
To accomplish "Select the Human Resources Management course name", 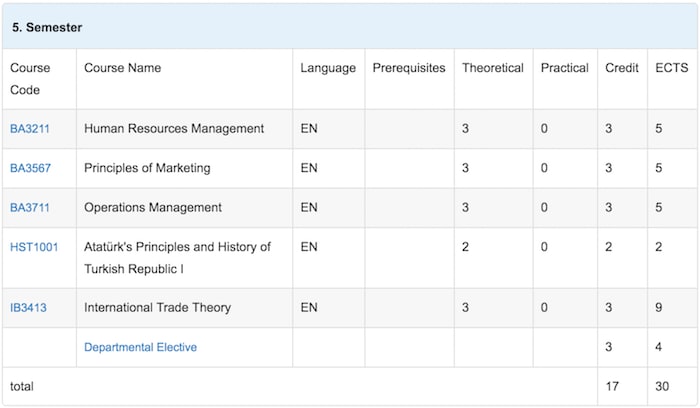I will pyautogui.click(x=174, y=129).
